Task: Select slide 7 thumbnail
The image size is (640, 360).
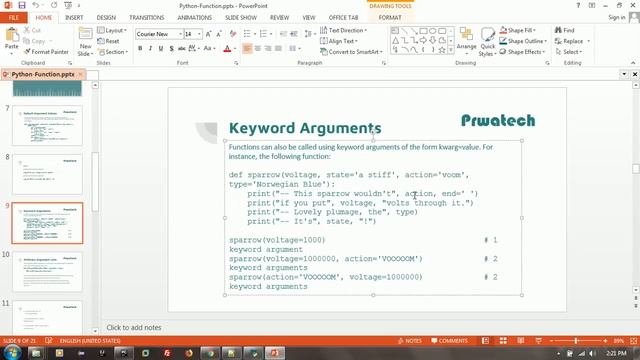Action: pyautogui.click(x=47, y=125)
